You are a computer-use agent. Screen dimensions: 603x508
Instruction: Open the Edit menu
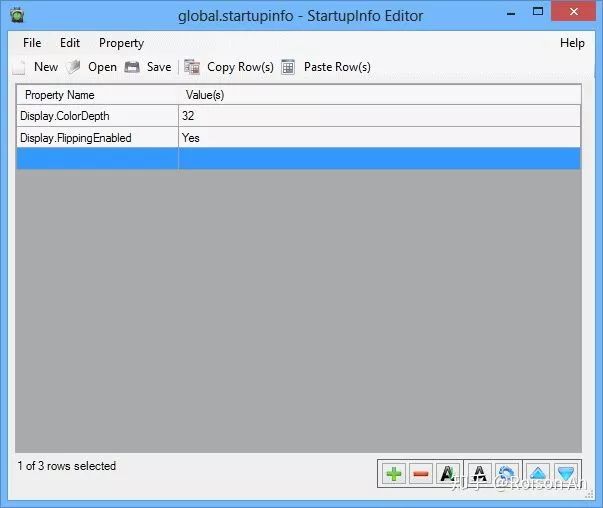click(70, 43)
